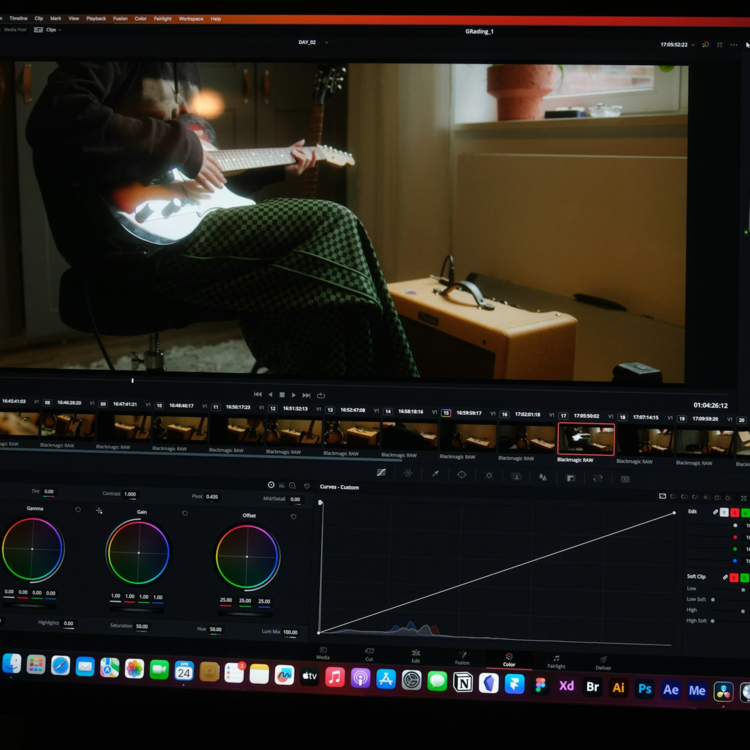Toggle the Y luminance channel button in Edit
Screen dimensions: 750x750
[724, 512]
